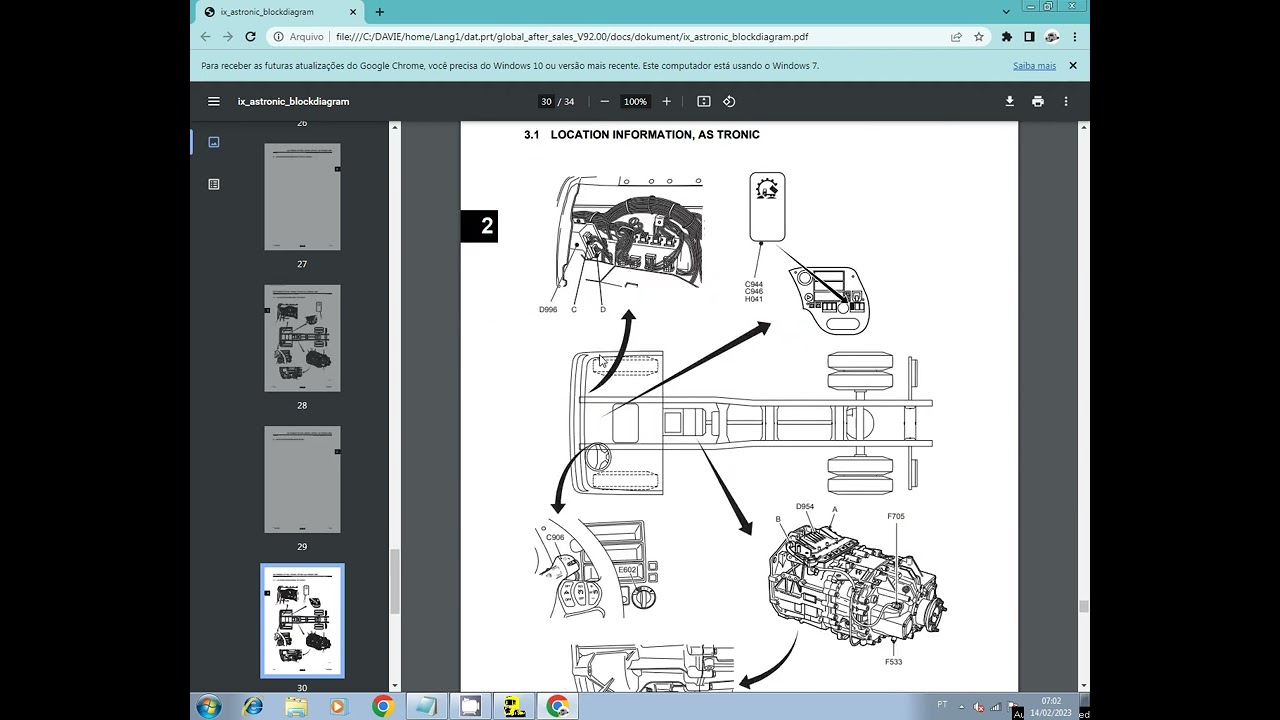Viewport: 1280px width, 720px height.
Task: Open Chrome extensions puzzle icon
Action: [x=1007, y=36]
